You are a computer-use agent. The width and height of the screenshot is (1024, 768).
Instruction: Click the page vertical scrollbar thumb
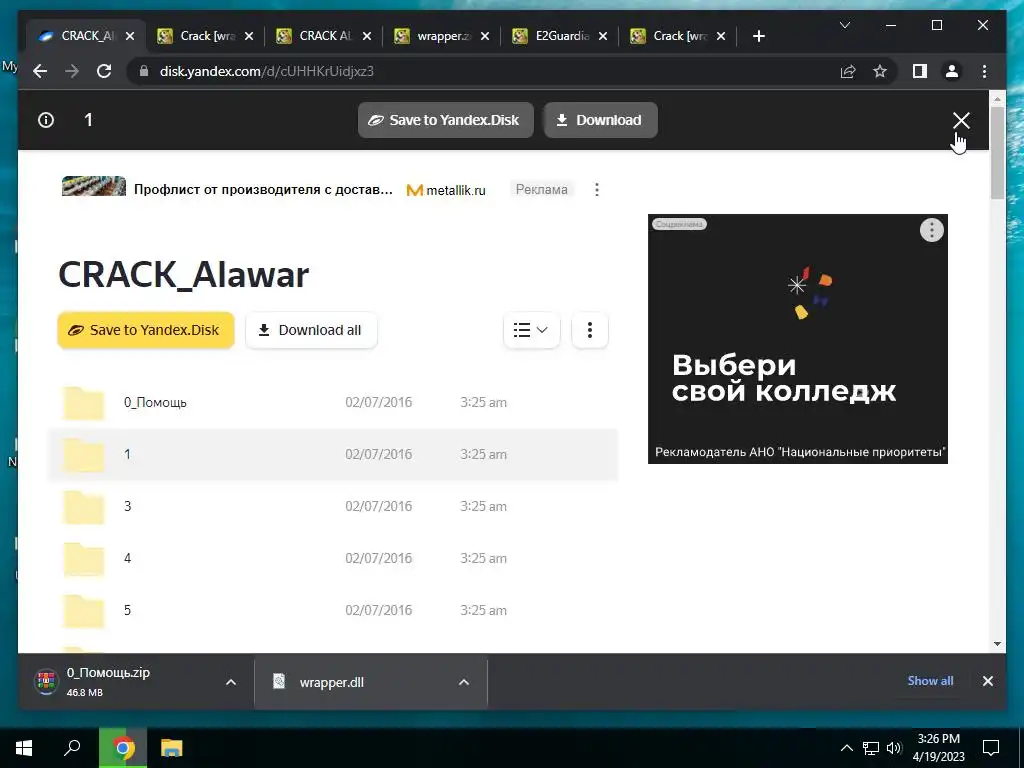997,152
